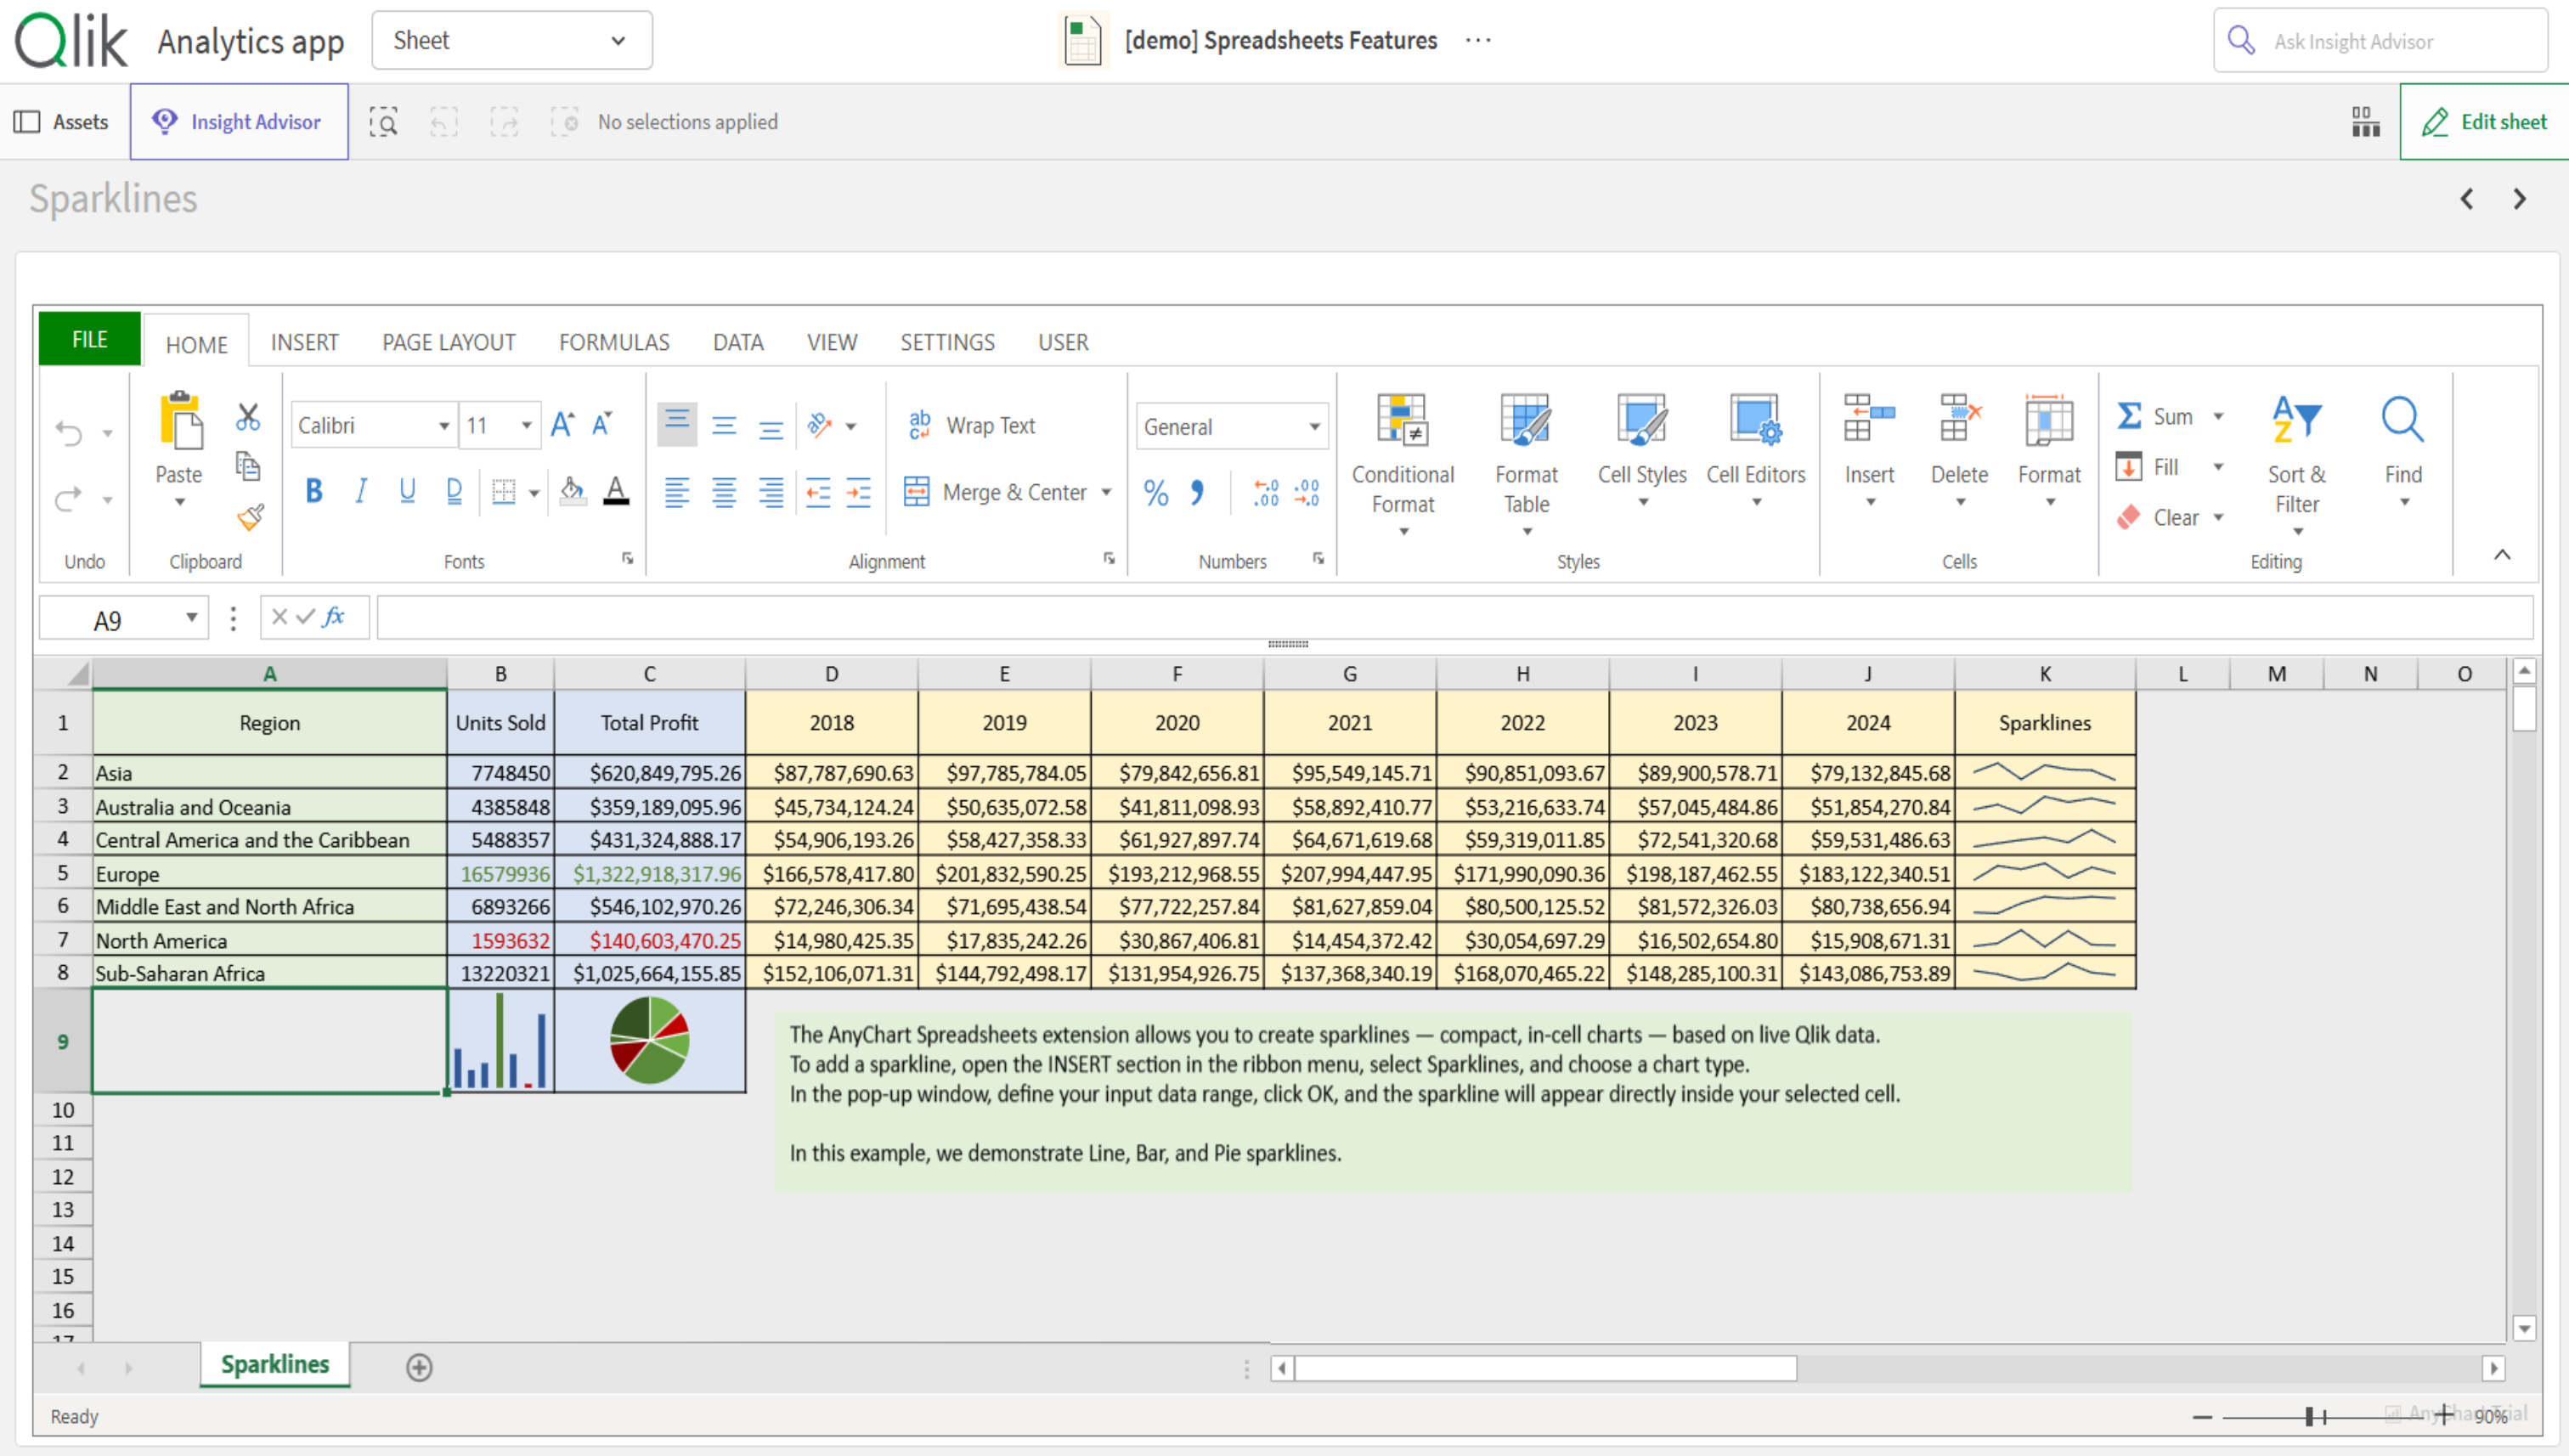Screen dimensions: 2569x1456
Task: Click the decrease indent icon
Action: coord(818,492)
